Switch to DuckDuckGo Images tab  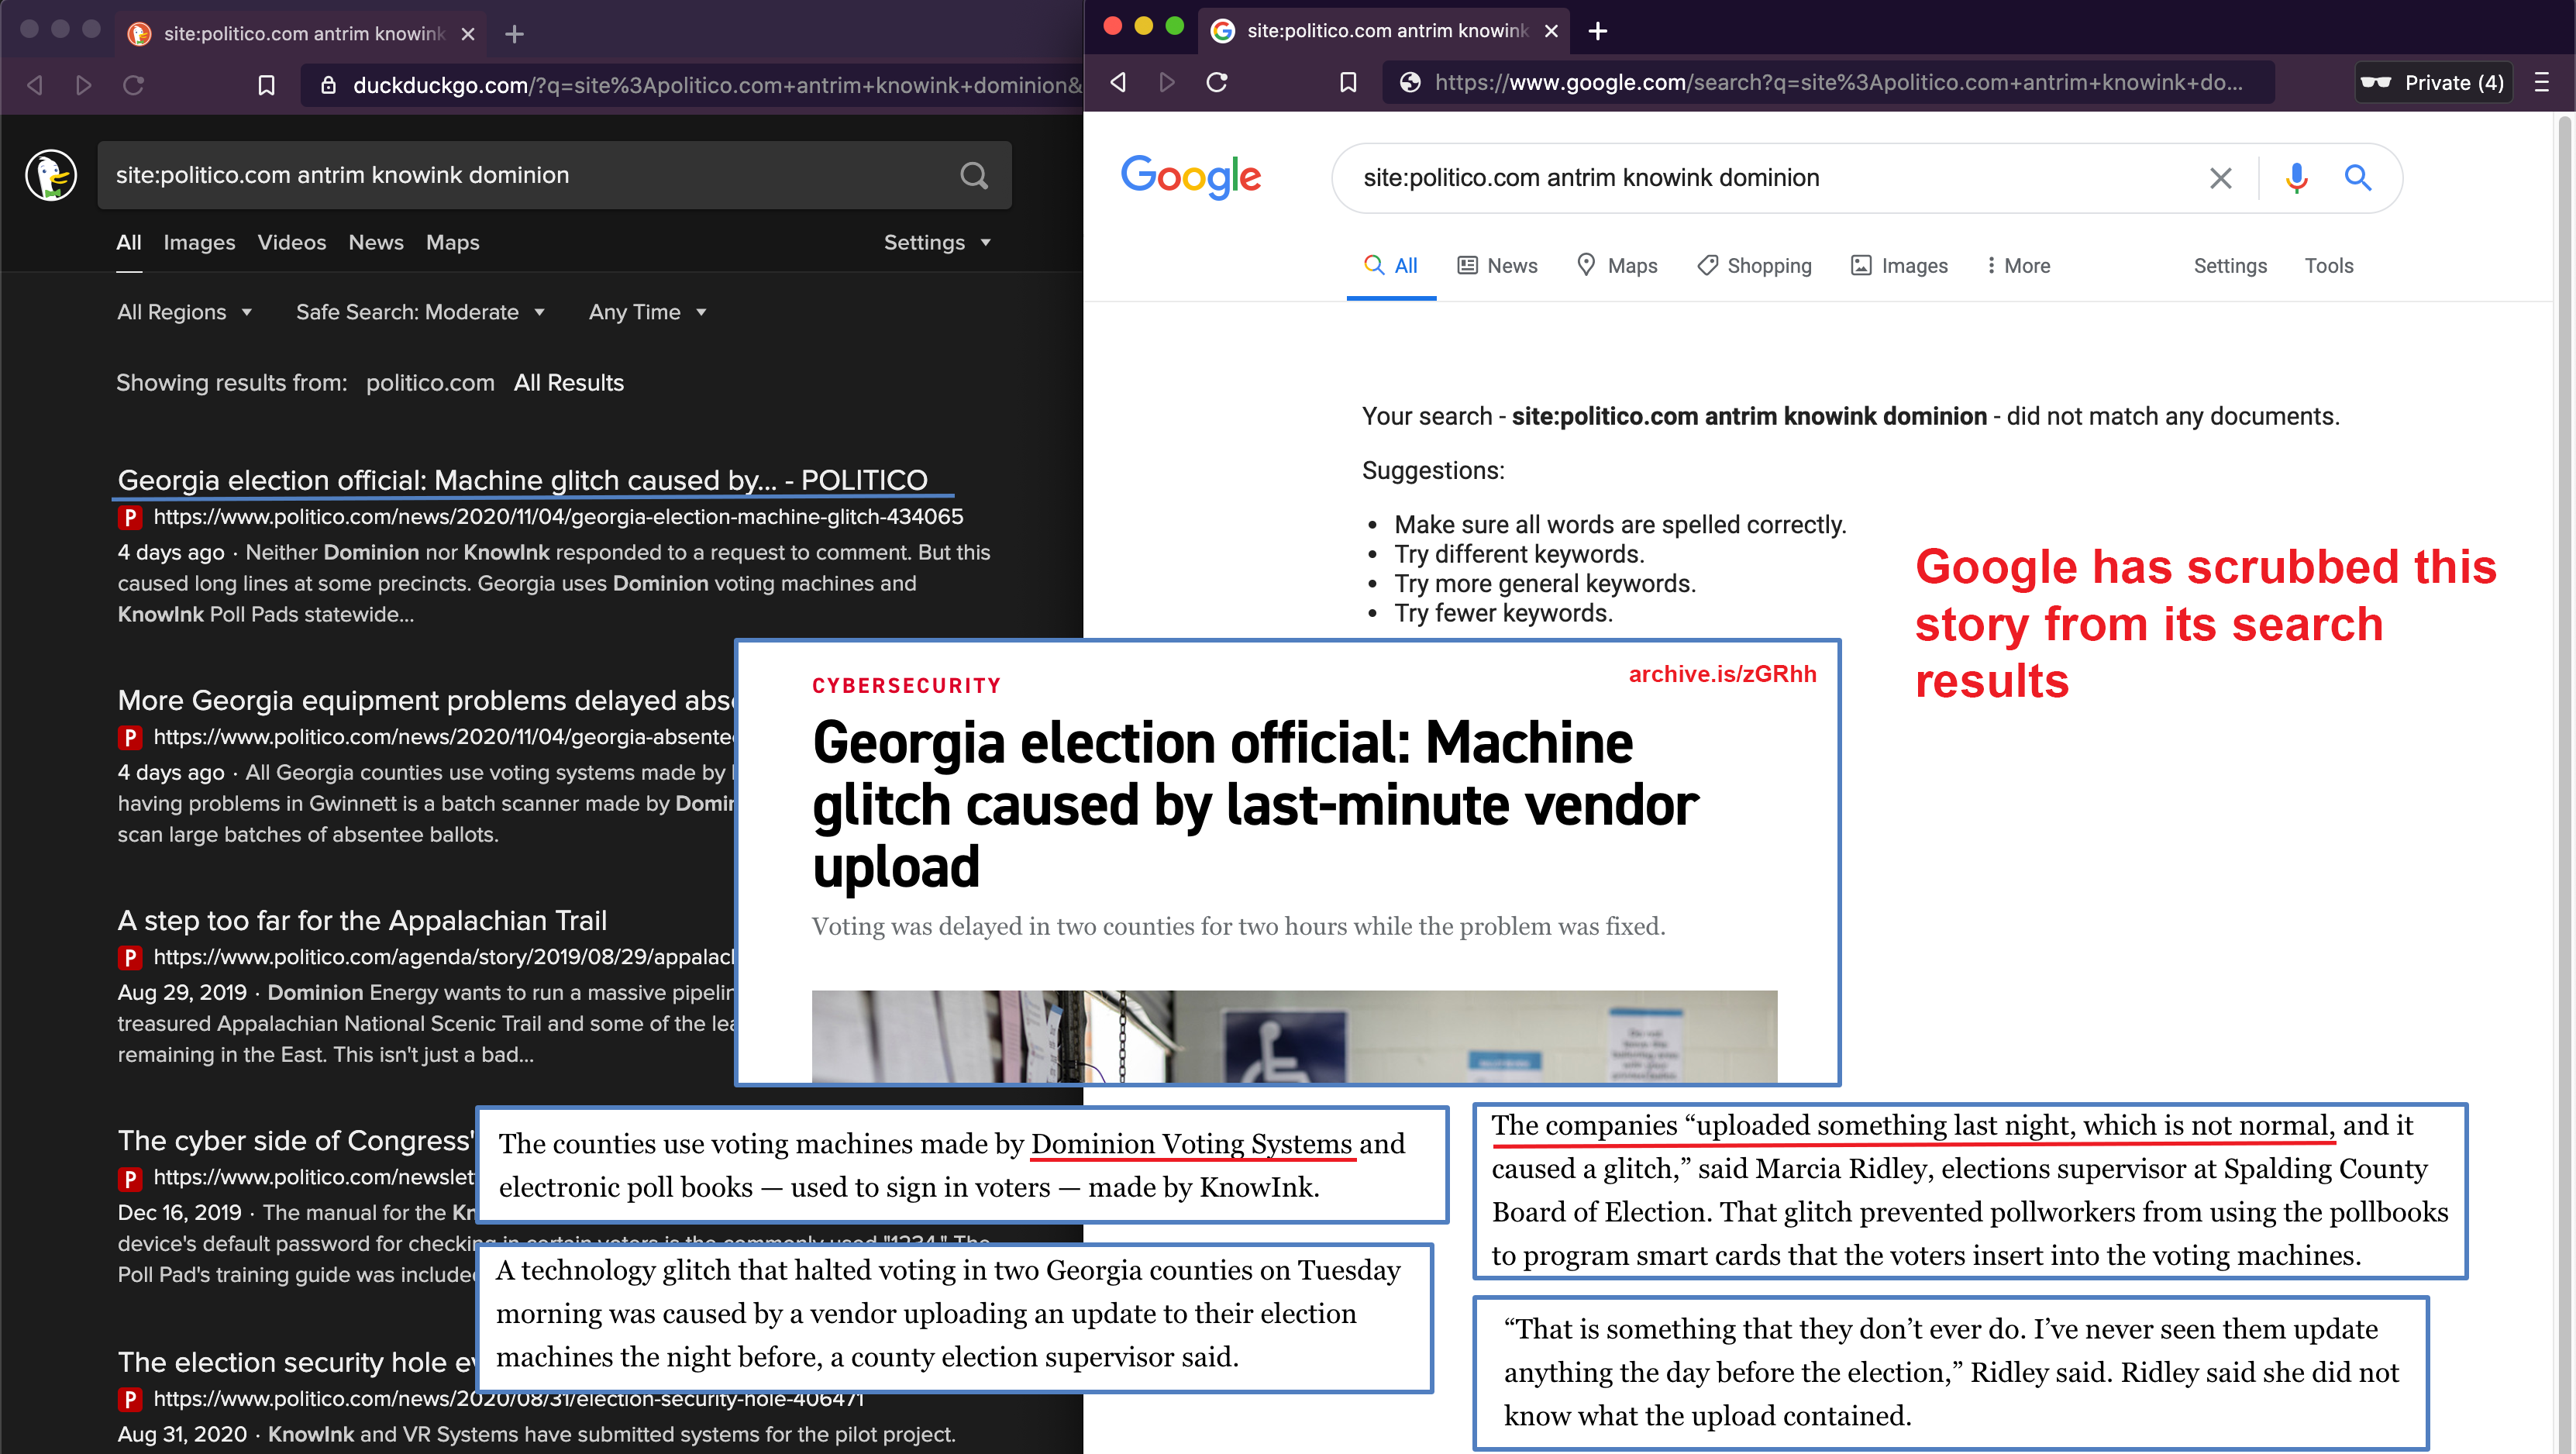point(199,242)
